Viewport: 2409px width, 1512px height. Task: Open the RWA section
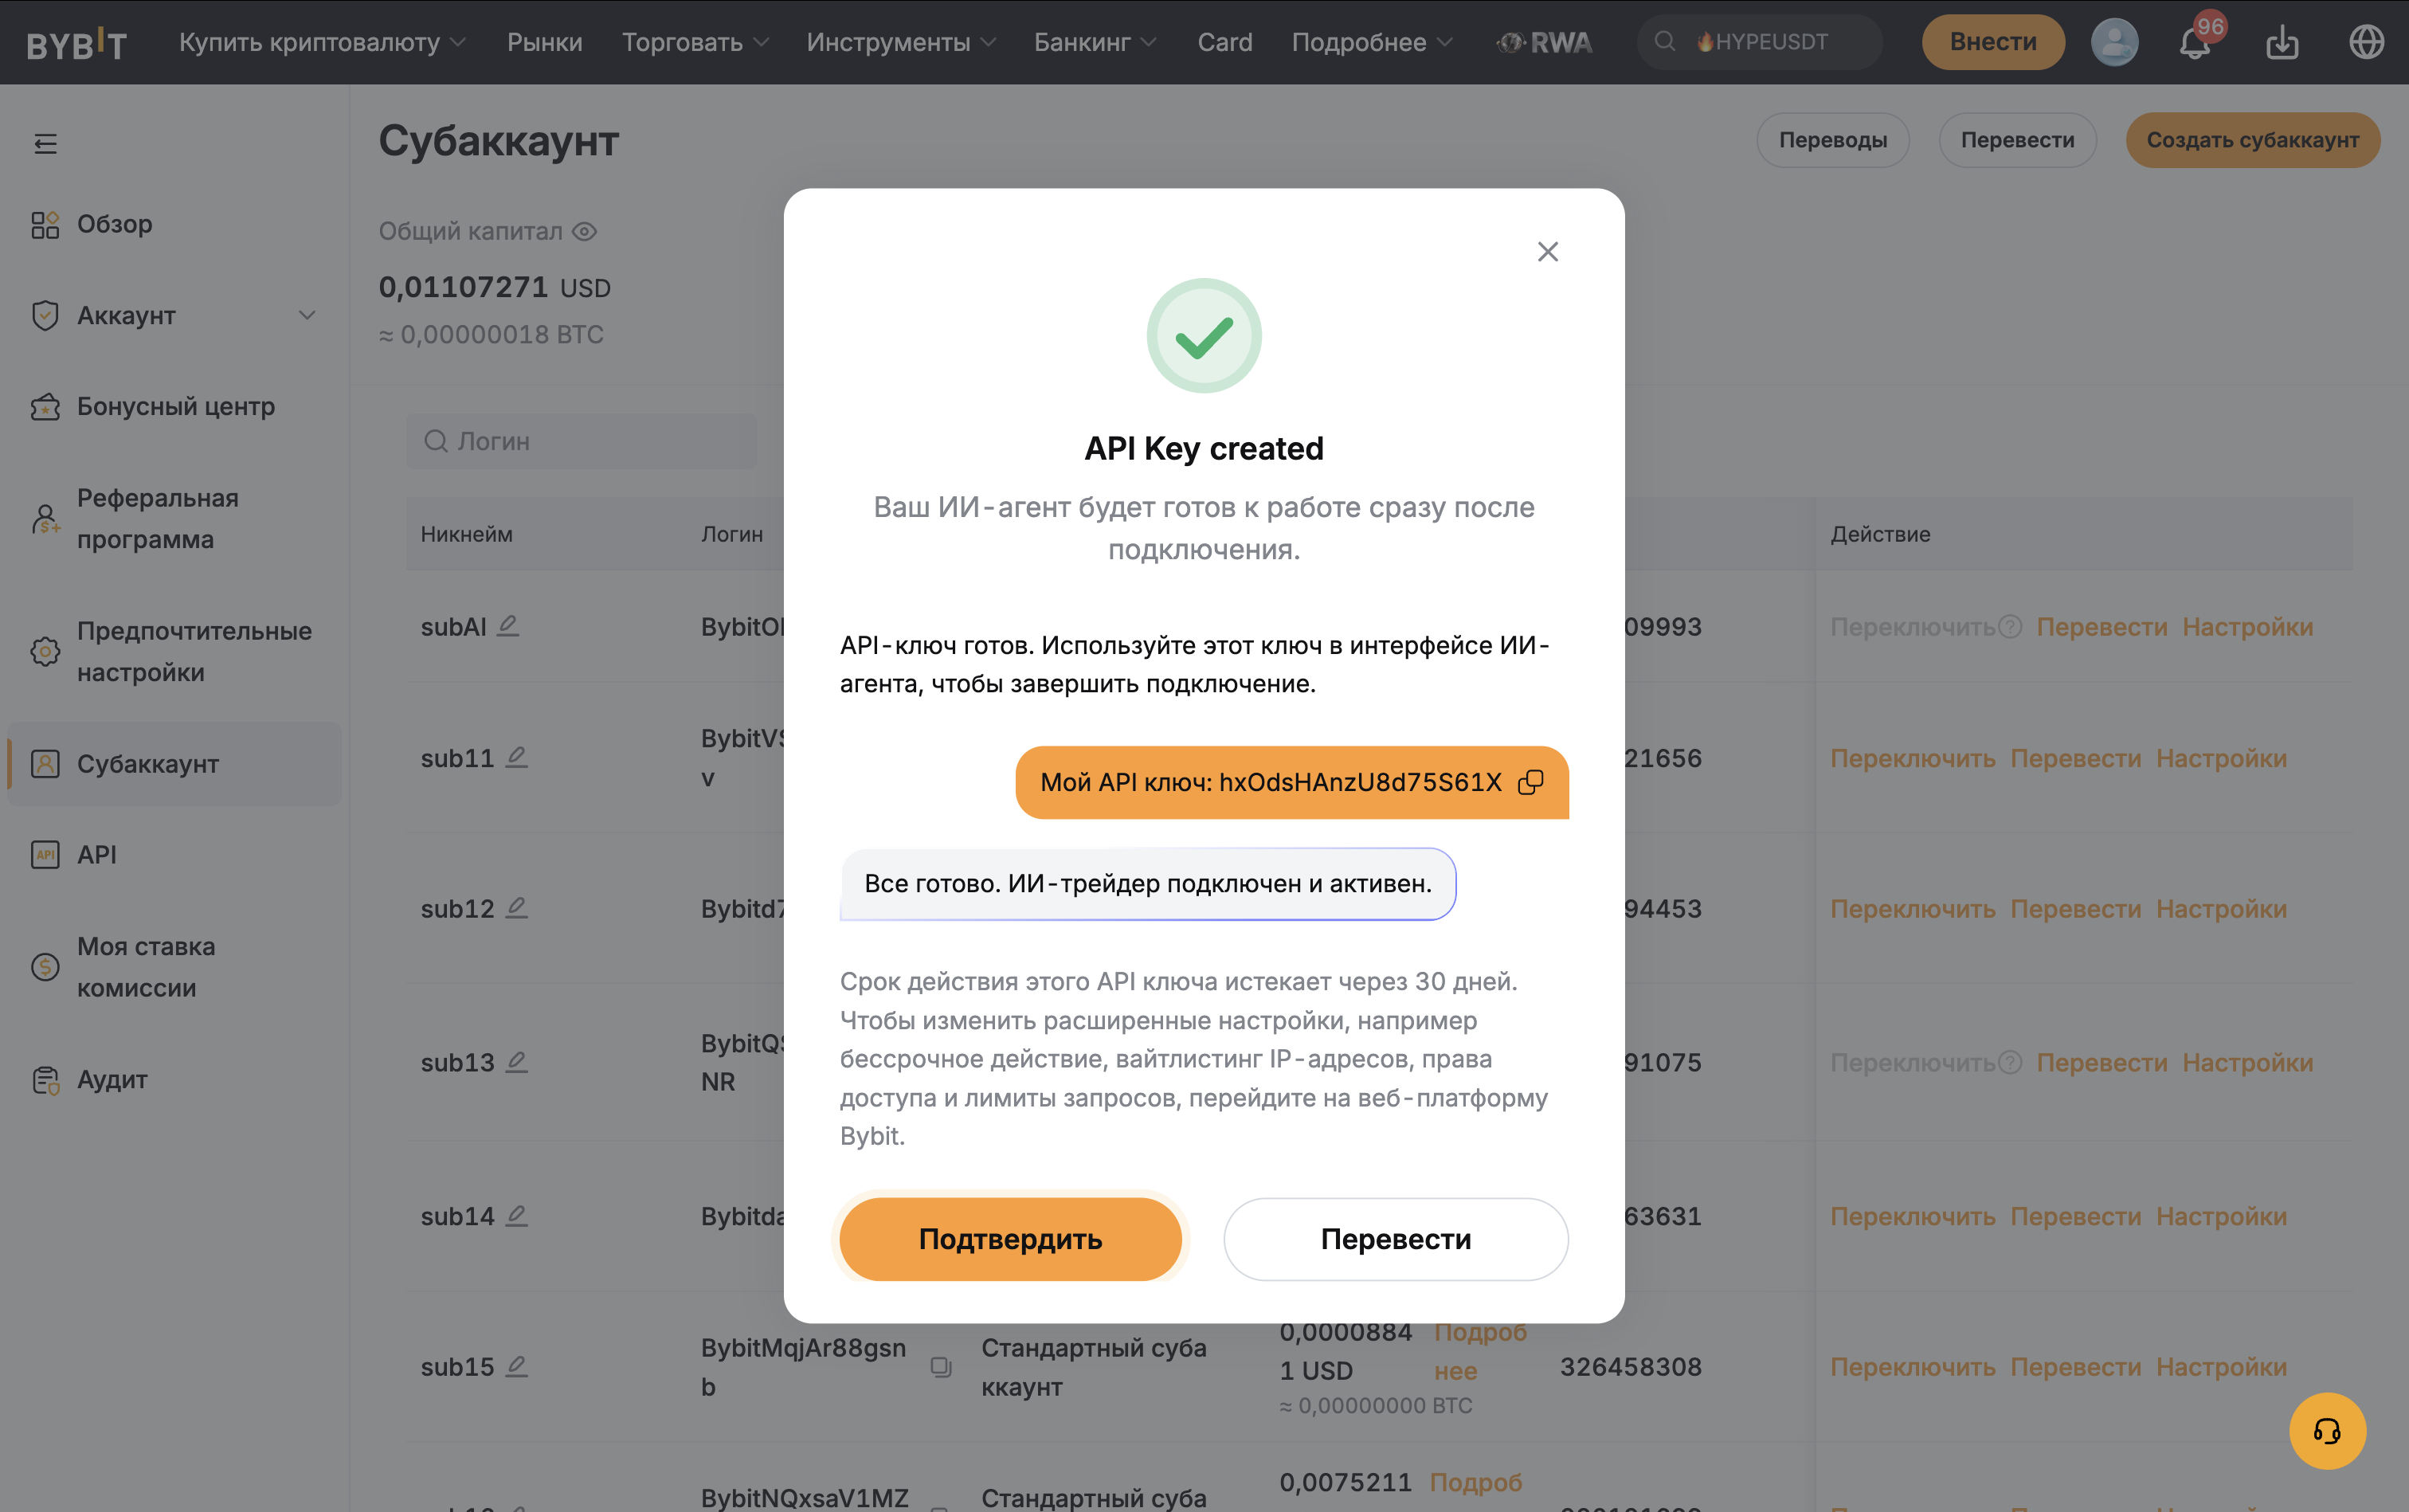click(x=1544, y=42)
